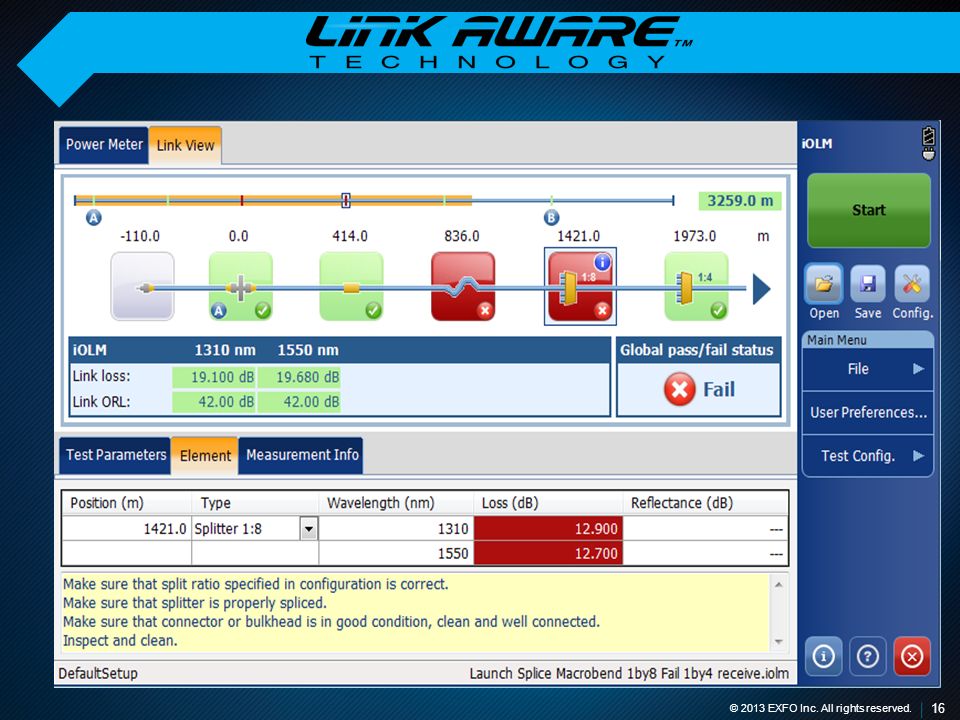Click the Position (m) column header

(x=127, y=503)
